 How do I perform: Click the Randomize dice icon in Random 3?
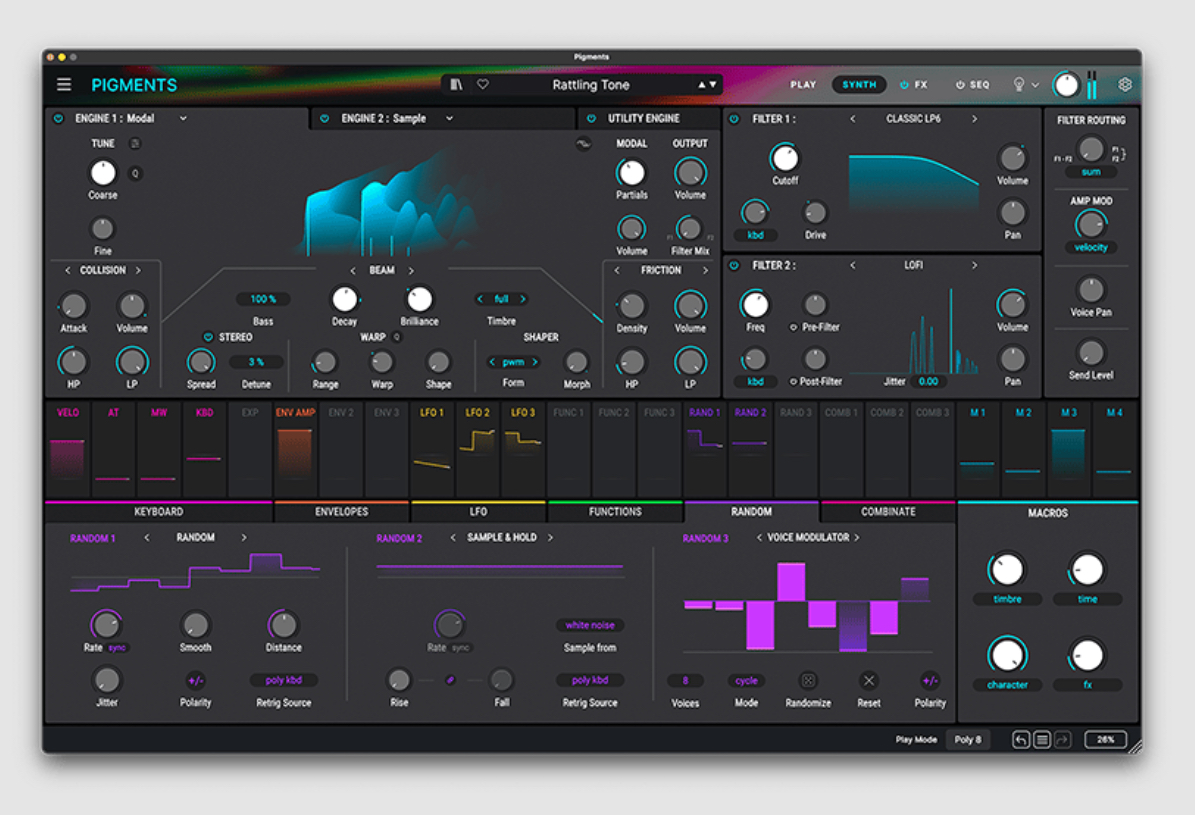click(808, 680)
